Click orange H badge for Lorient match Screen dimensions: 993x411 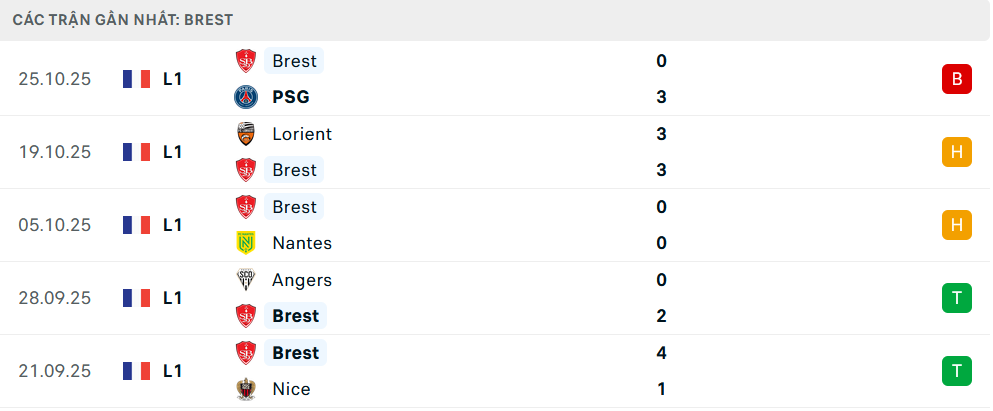[956, 152]
